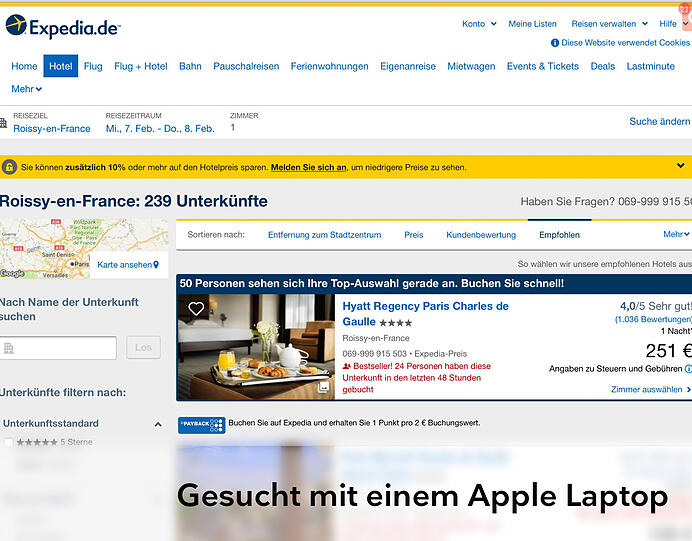Tick the 5 Sterne checkbox
The width and height of the screenshot is (692, 541).
tap(8, 442)
